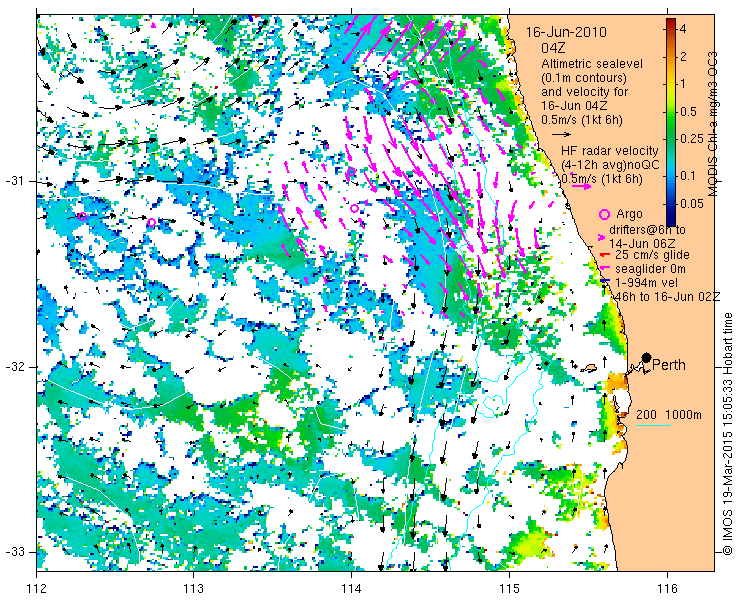Click the '200 1000m' depth label
This screenshot has height=600, width=740.
point(669,415)
